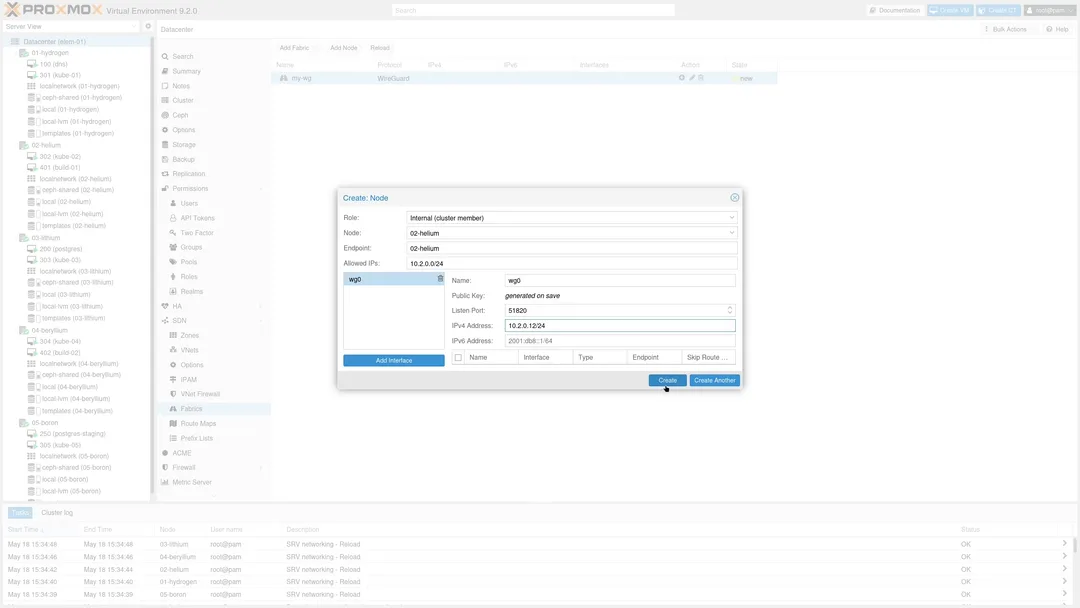The width and height of the screenshot is (1080, 608).
Task: Open API Tokens key icon
Action: coord(173,218)
